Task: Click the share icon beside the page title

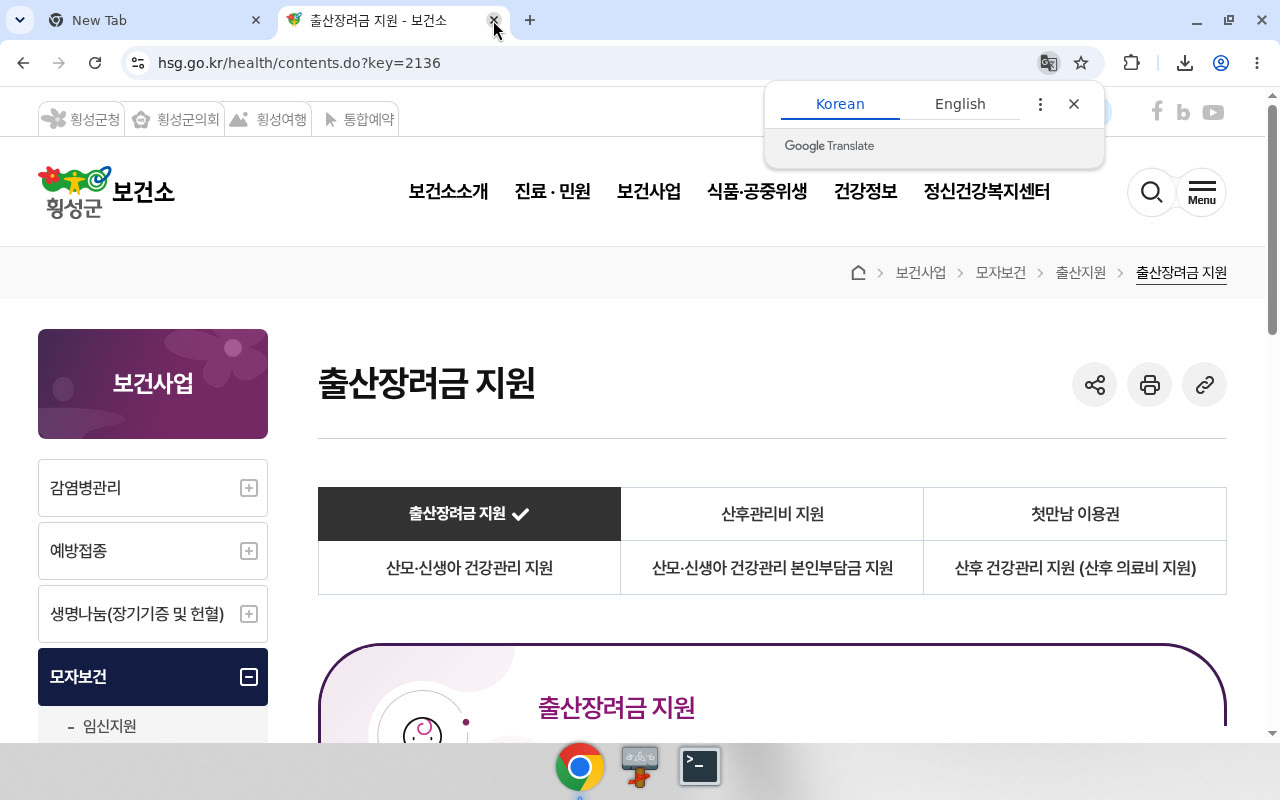Action: [1094, 385]
